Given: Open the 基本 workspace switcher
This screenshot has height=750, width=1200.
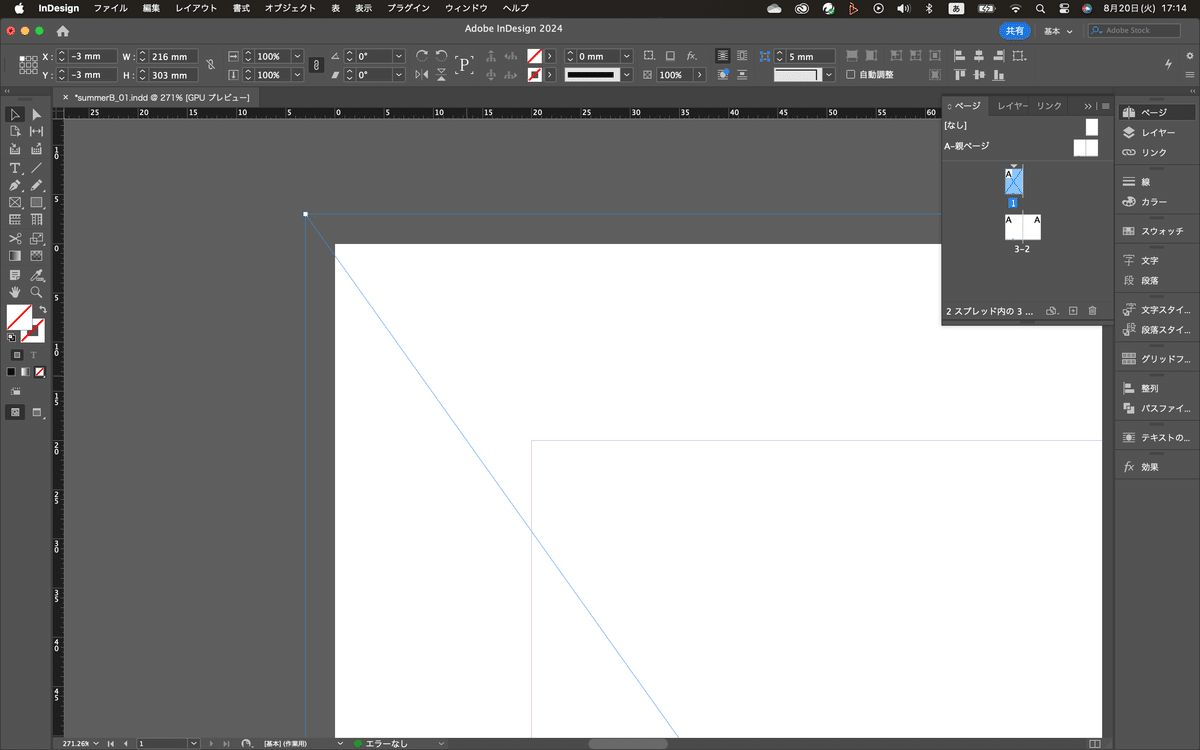Looking at the screenshot, I should pos(1058,31).
